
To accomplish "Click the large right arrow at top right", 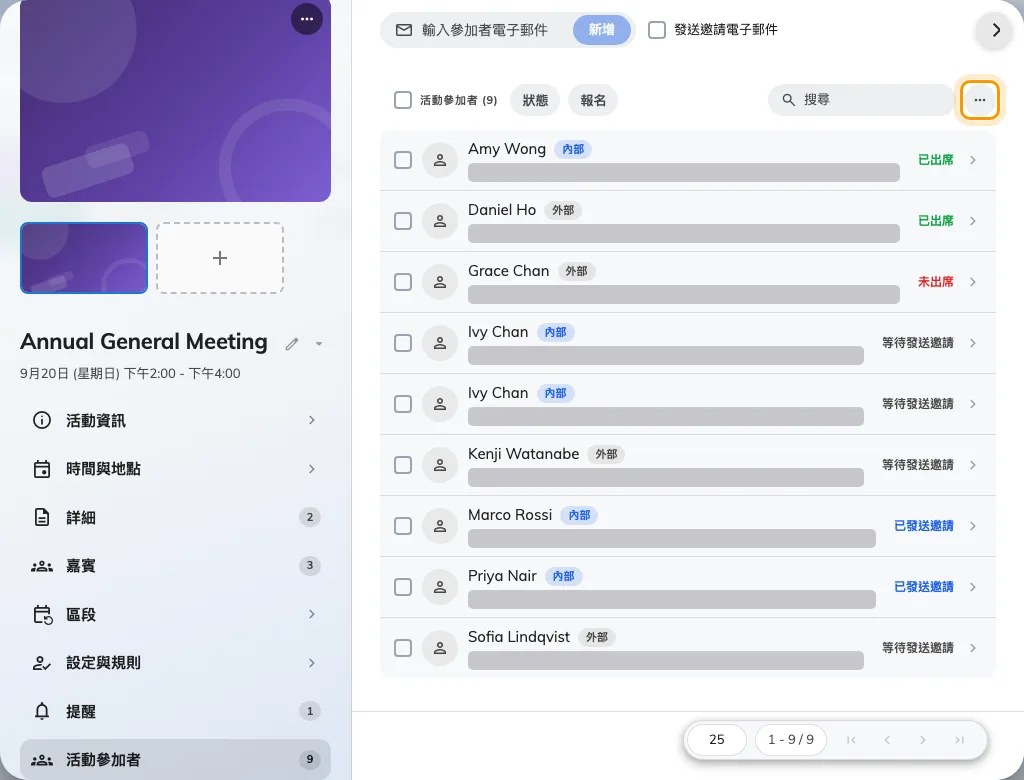I will tap(996, 30).
